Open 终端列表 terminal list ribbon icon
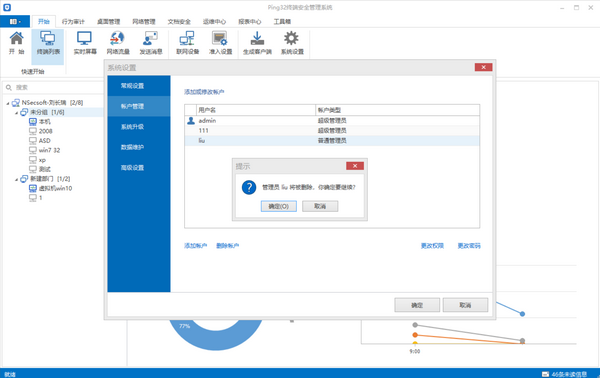Viewport: 600px width, 378px height. [48, 43]
